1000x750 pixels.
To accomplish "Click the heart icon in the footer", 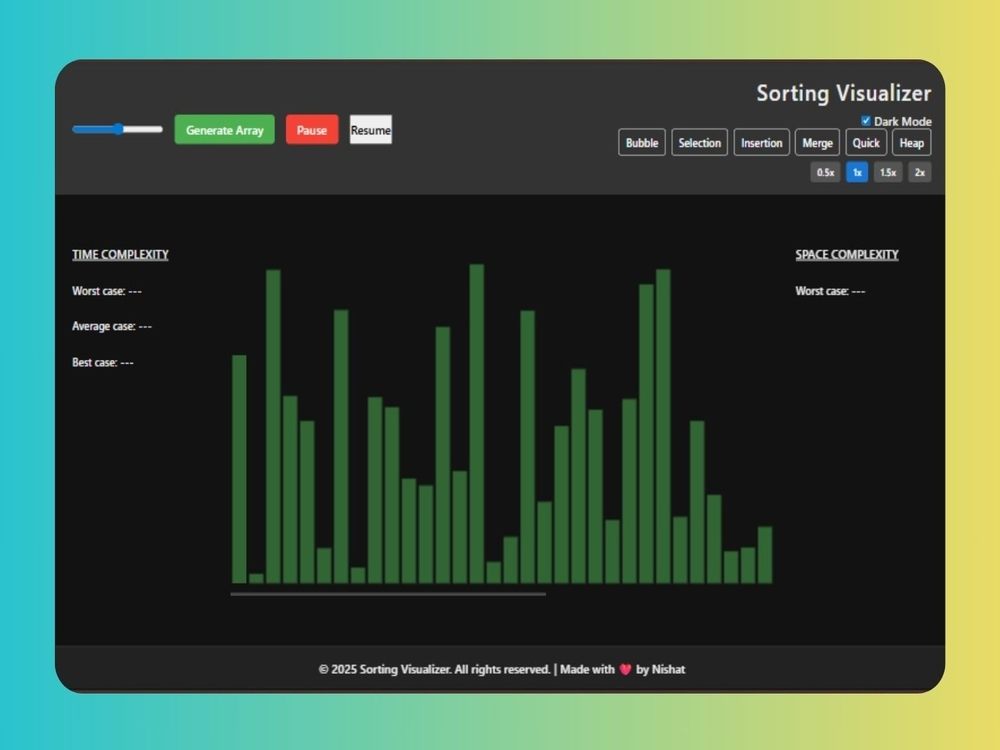I will [x=626, y=670].
